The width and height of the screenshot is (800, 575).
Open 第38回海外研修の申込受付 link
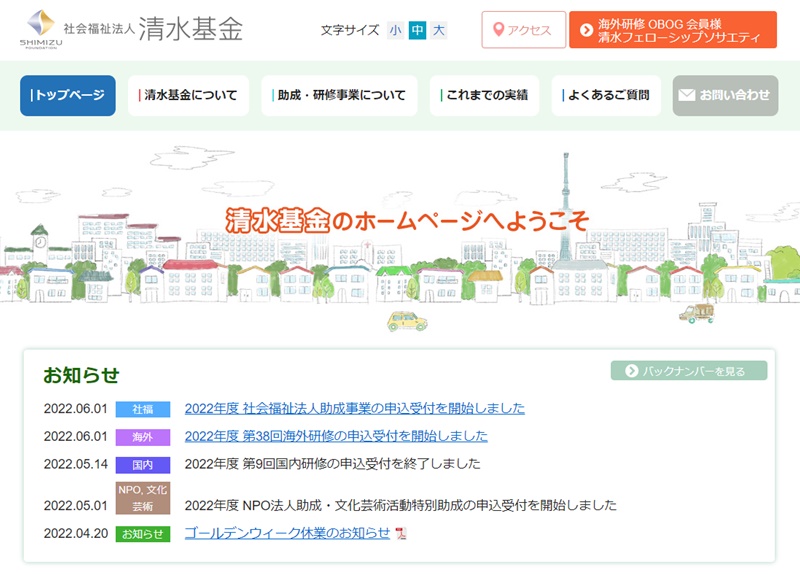(x=336, y=436)
